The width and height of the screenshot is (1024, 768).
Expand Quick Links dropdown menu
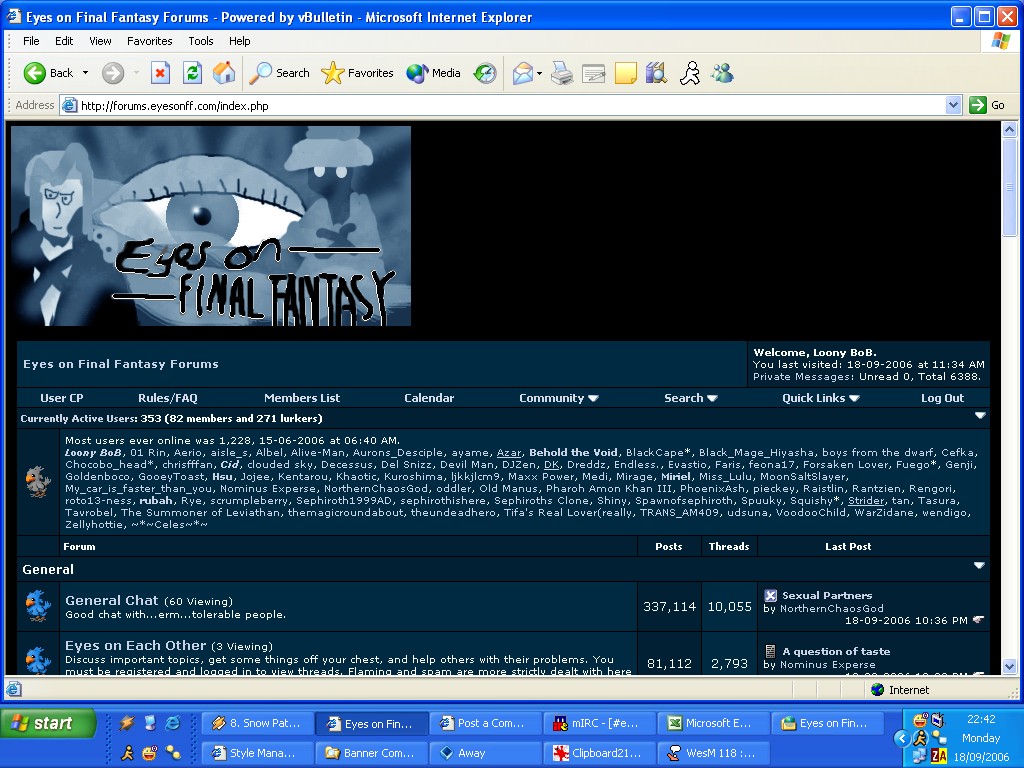point(820,398)
